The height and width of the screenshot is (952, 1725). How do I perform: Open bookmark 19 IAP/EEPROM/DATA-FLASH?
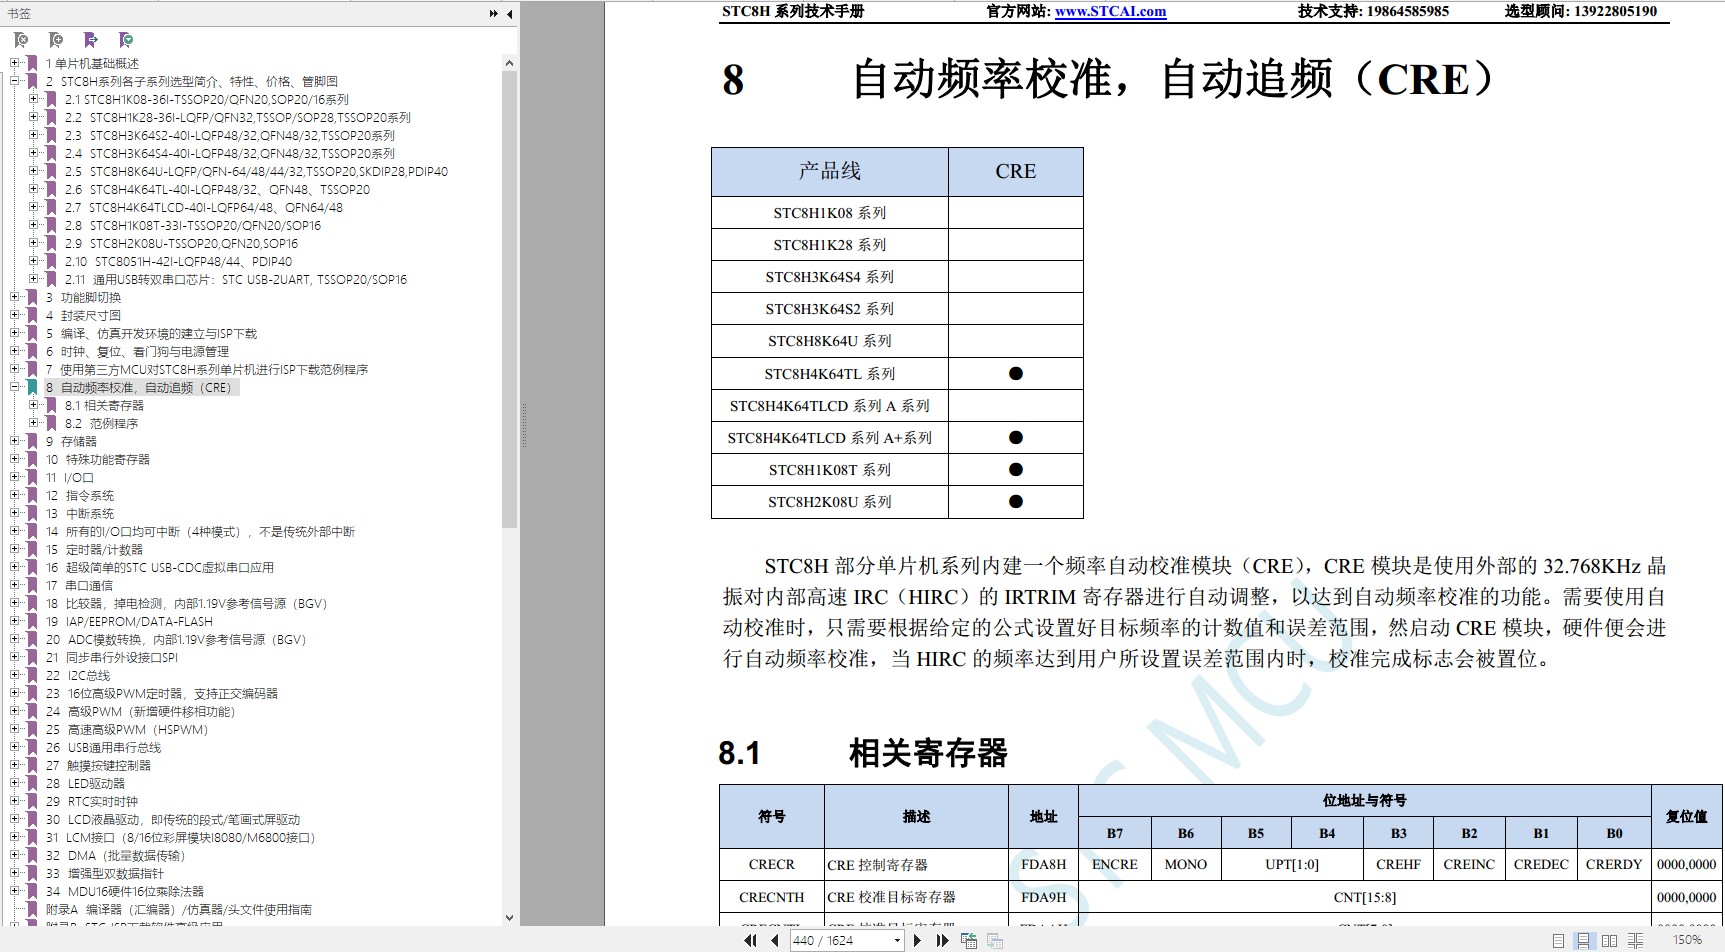coord(129,621)
